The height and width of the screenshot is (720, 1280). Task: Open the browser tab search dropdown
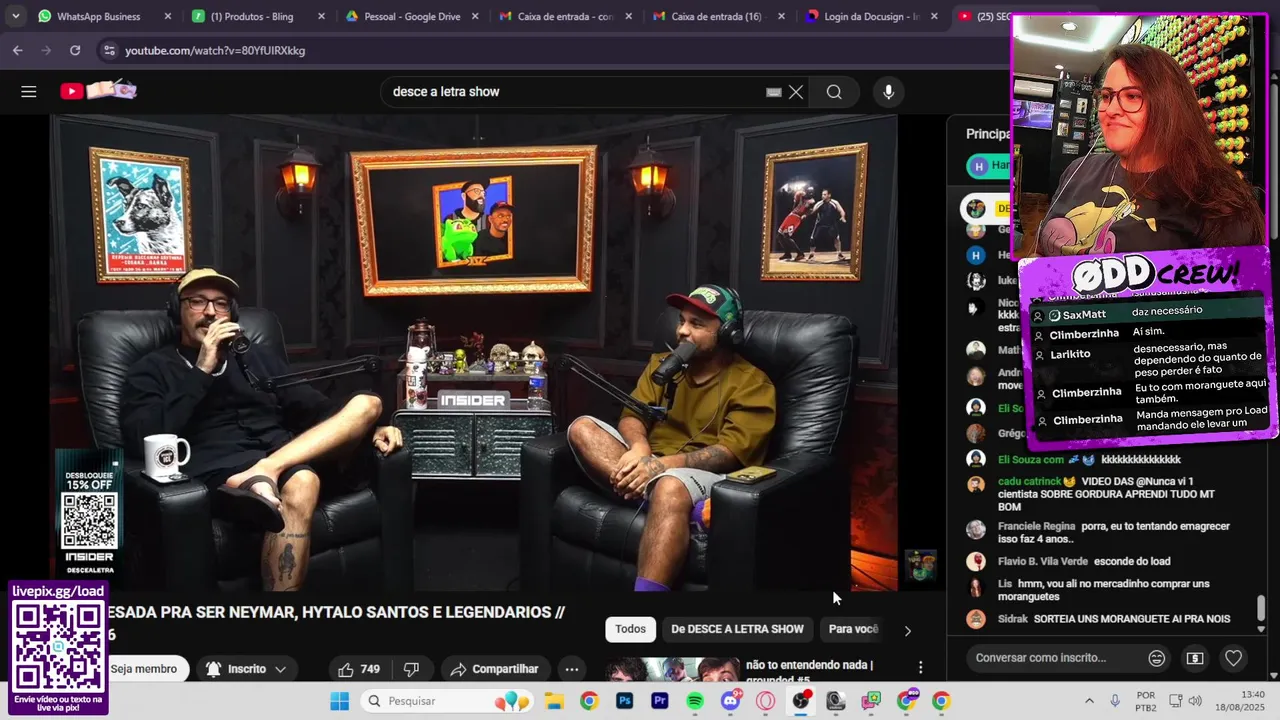coord(15,16)
